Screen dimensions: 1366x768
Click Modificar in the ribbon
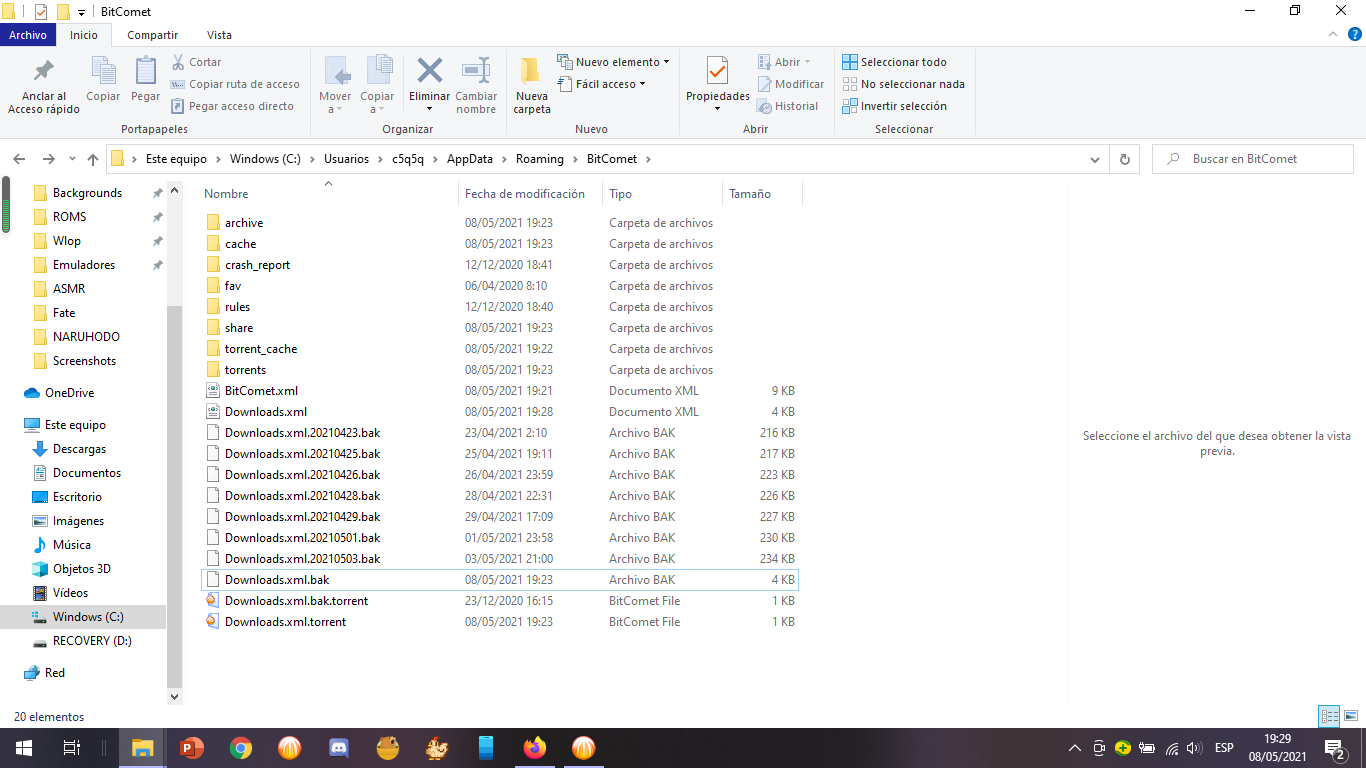click(x=791, y=84)
